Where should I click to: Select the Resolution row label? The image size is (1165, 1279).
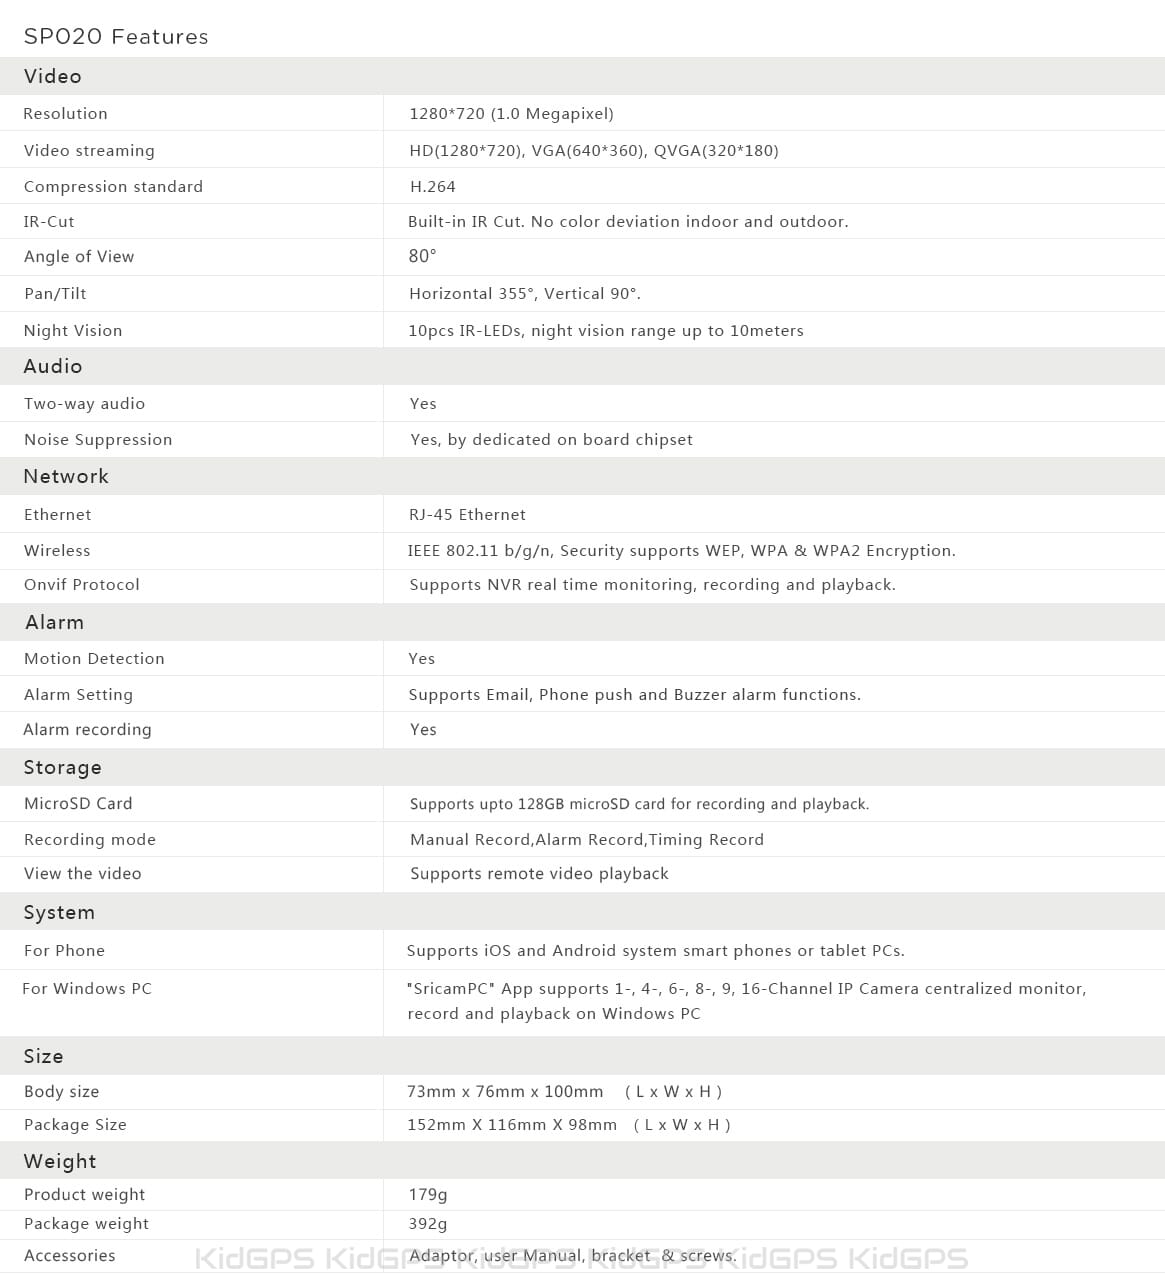(x=65, y=114)
